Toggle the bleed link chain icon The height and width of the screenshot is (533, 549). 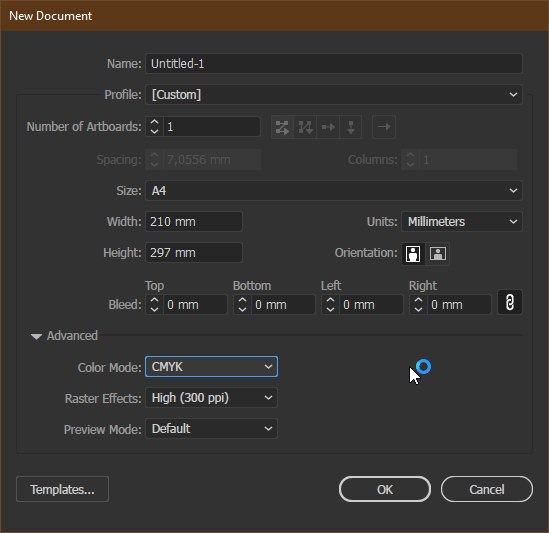(x=510, y=302)
